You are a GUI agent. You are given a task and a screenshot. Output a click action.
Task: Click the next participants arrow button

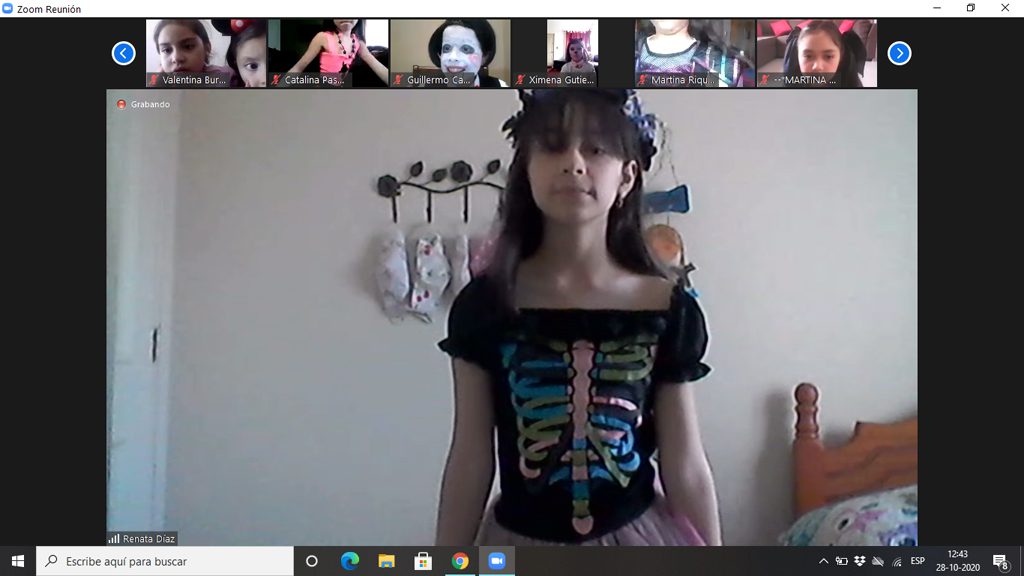pos(899,53)
